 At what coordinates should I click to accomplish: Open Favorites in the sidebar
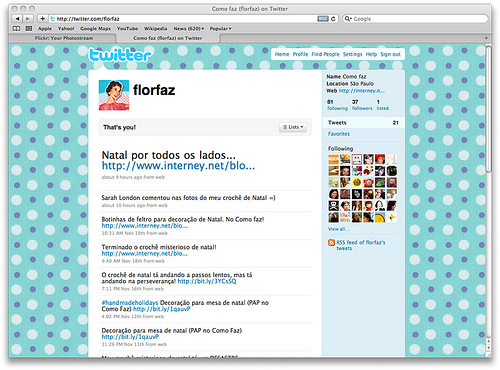pos(339,134)
